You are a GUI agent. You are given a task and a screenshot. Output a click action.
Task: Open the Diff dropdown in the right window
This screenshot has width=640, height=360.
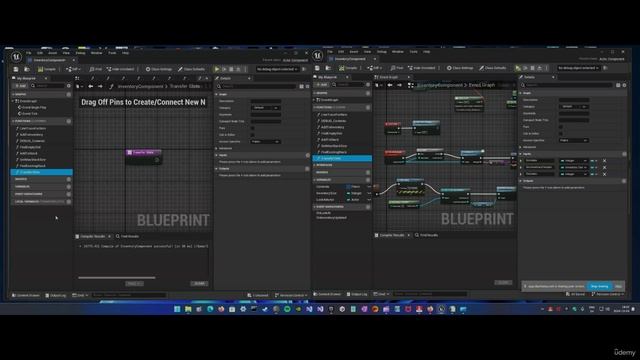click(375, 68)
